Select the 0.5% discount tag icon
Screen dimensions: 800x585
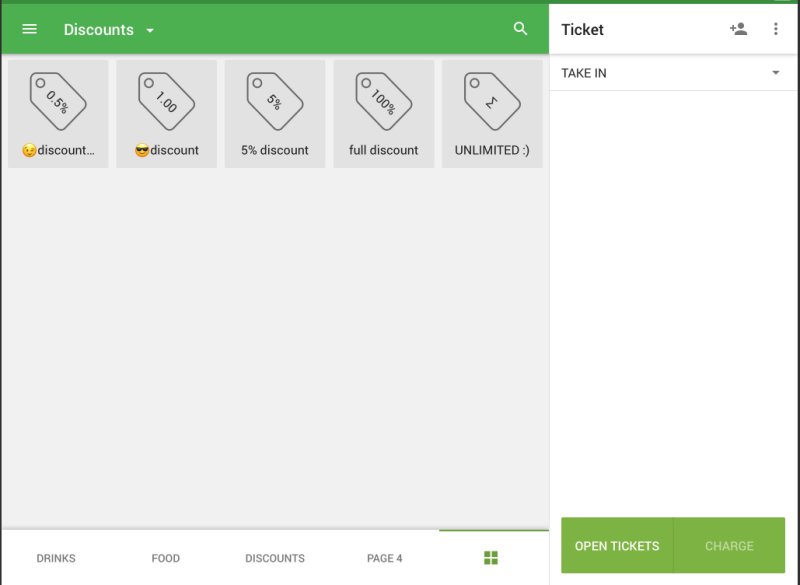pos(58,101)
